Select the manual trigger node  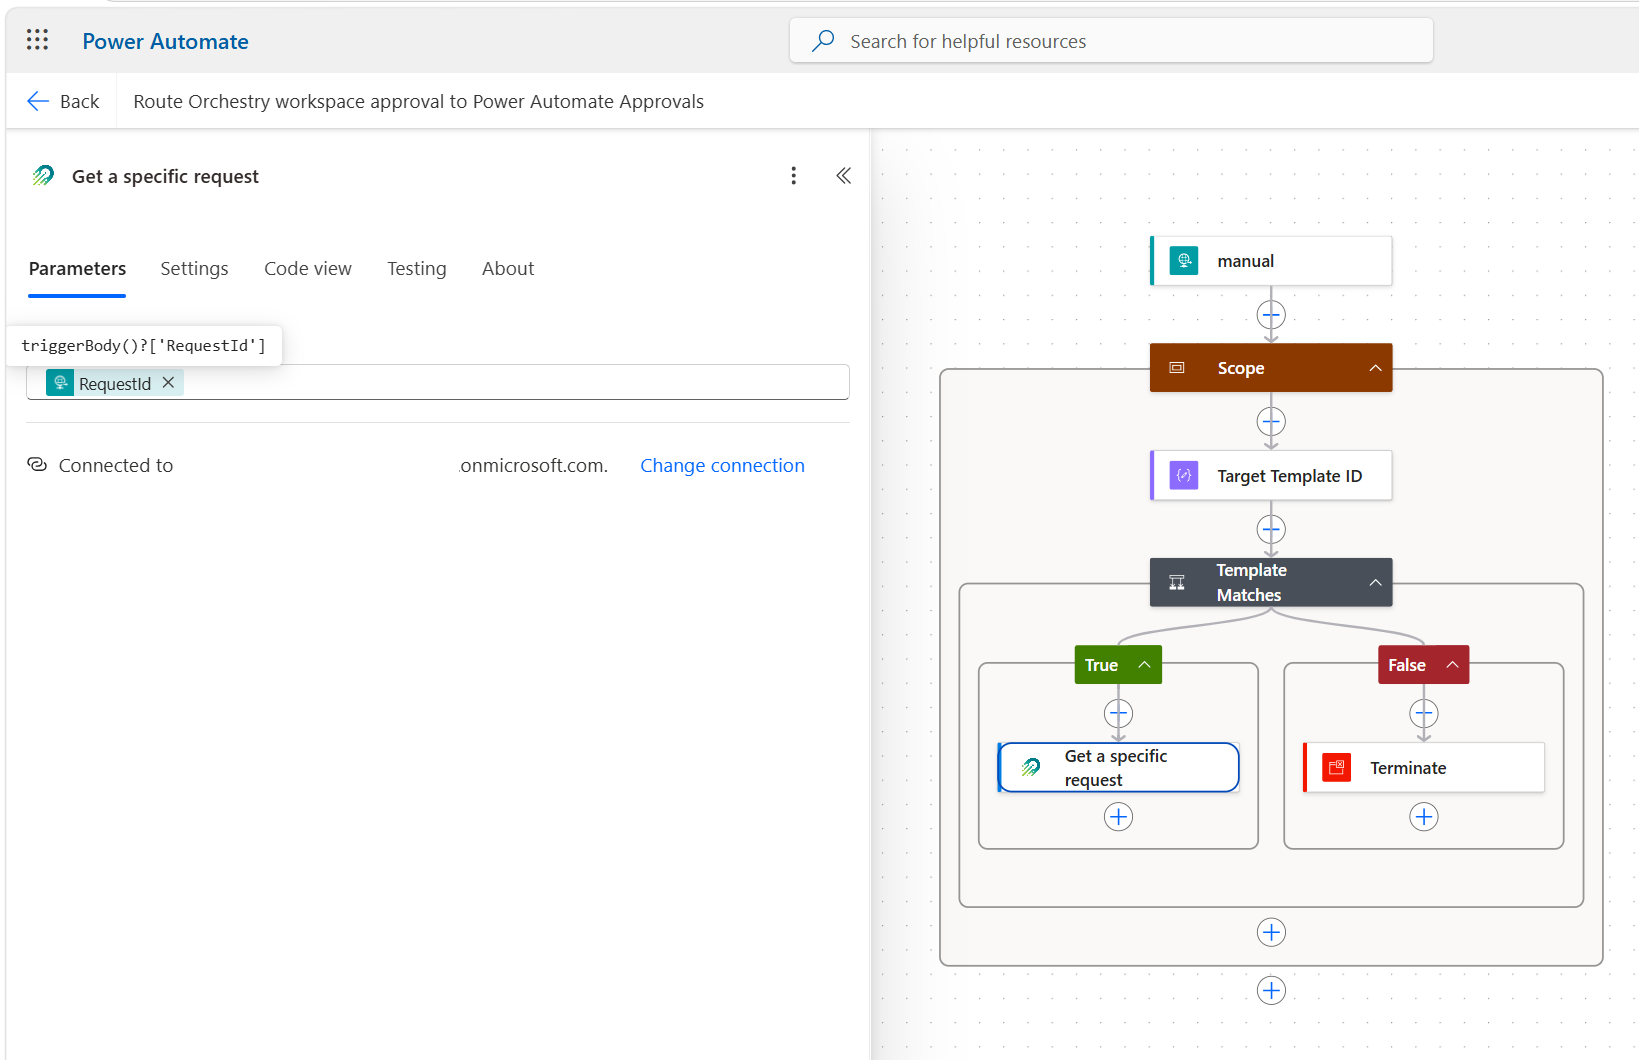click(x=1271, y=261)
